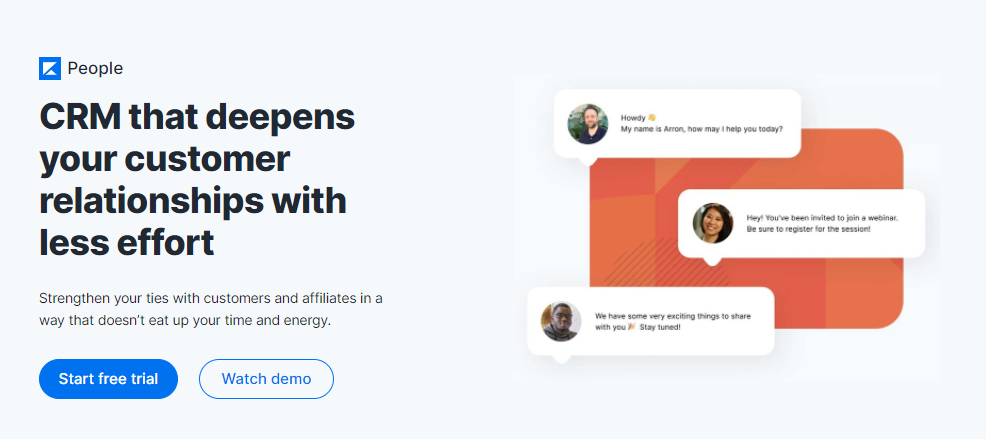Click the blue Kartra People logo icon
The image size is (986, 439).
[50, 69]
